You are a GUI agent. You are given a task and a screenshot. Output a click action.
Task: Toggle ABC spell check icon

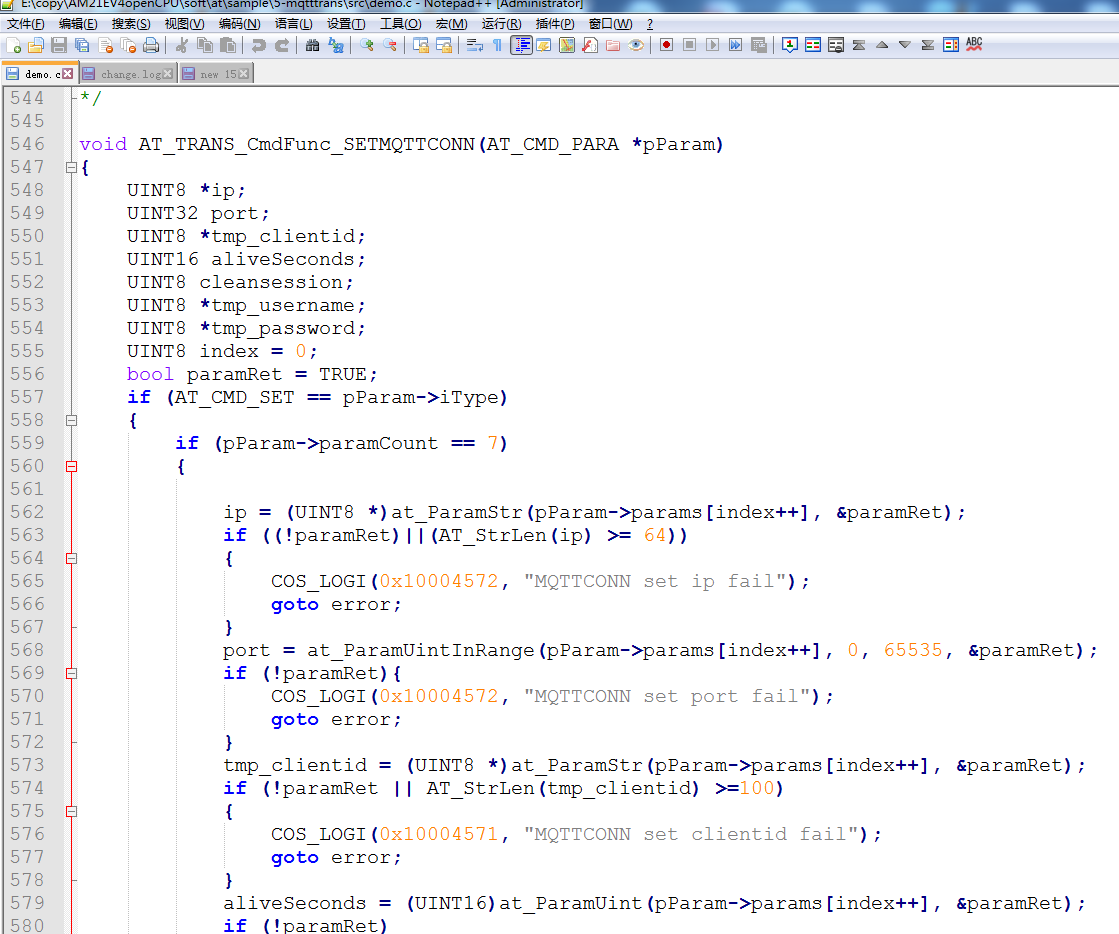[974, 45]
